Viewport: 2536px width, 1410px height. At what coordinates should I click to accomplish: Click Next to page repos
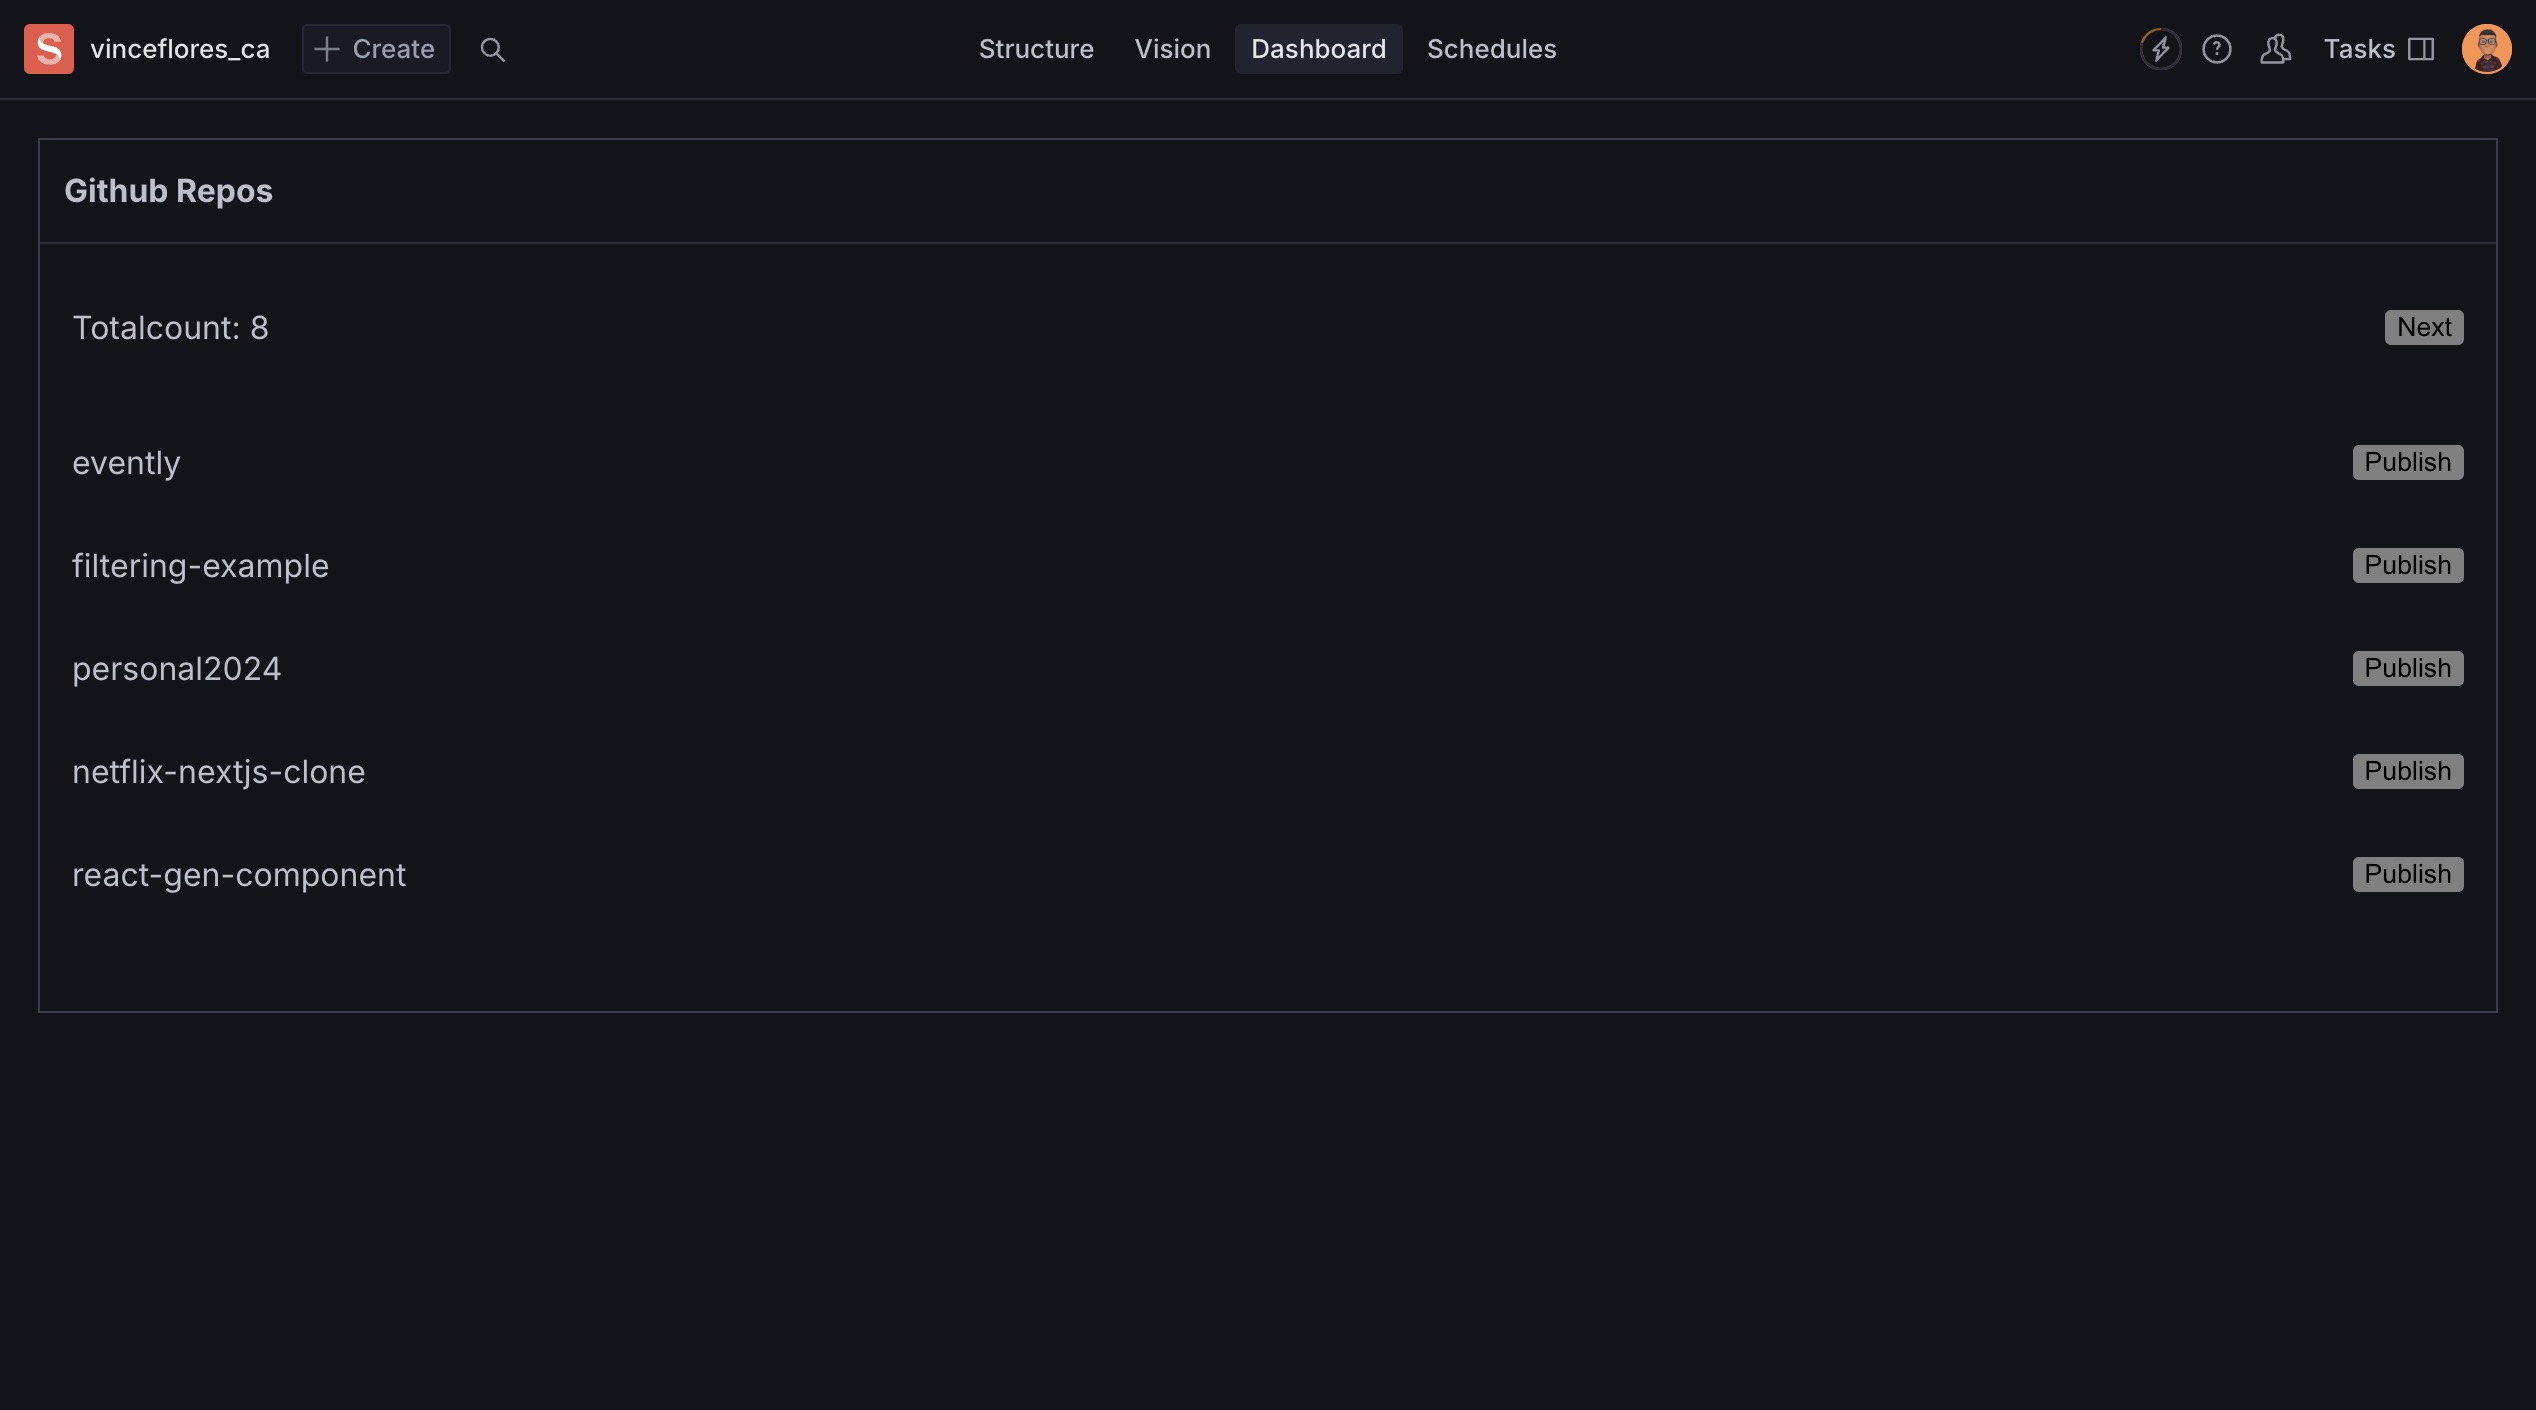click(2423, 327)
